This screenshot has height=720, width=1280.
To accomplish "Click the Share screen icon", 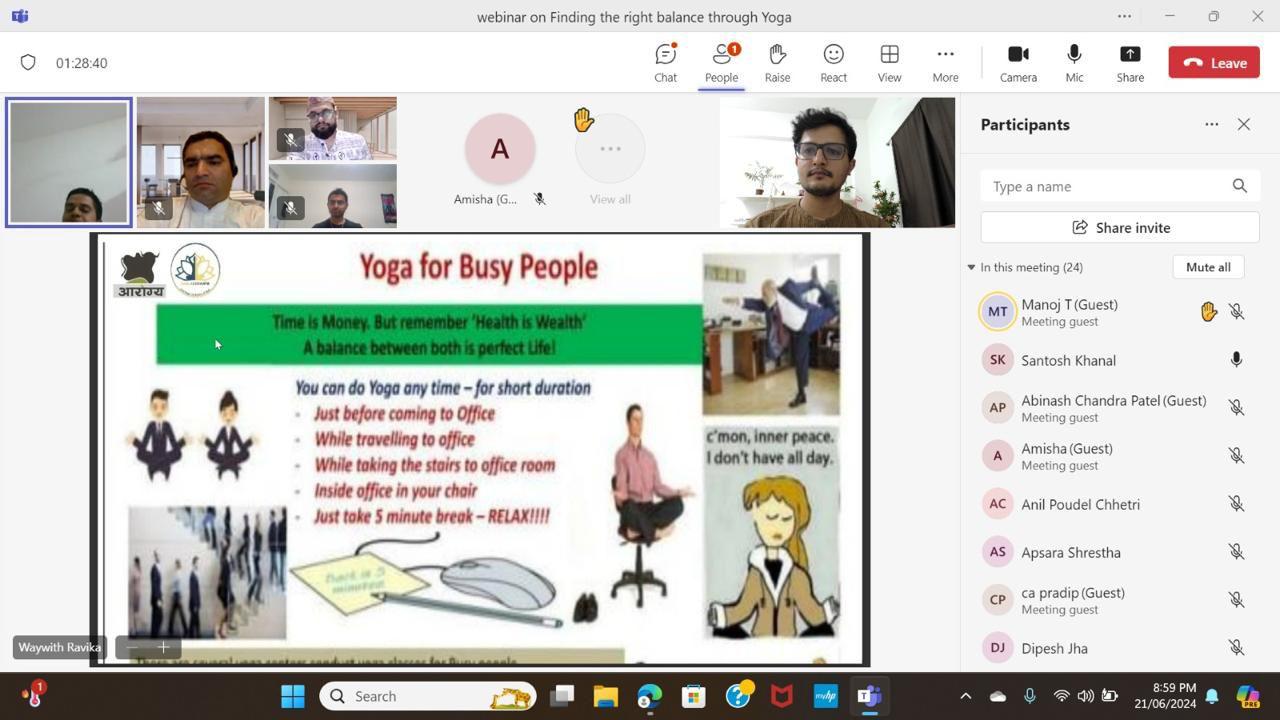I will (x=1130, y=63).
